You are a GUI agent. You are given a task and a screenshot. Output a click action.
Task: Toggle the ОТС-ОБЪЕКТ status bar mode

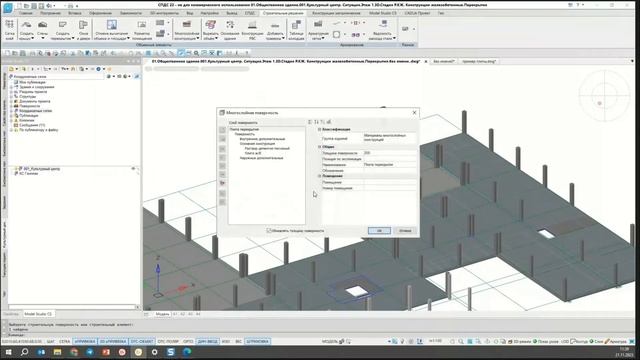click(142, 341)
